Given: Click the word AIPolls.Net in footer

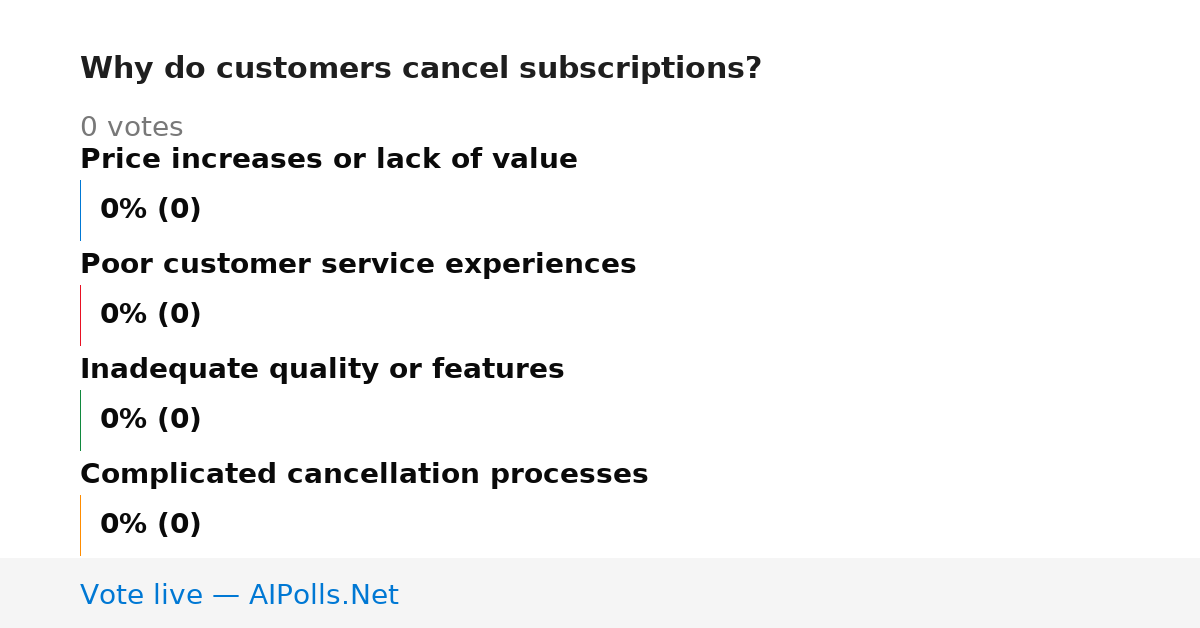Looking at the screenshot, I should click(323, 595).
